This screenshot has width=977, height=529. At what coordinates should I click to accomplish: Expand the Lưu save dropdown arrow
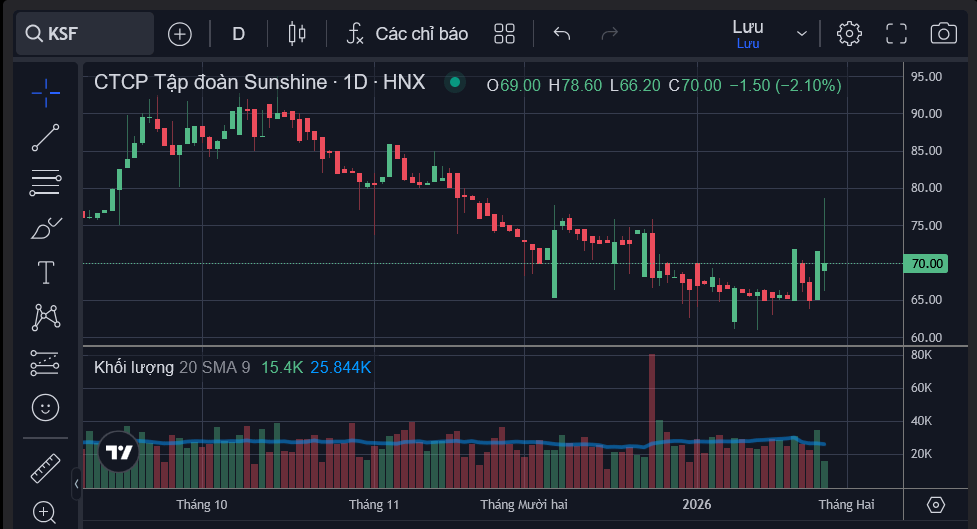(x=801, y=34)
